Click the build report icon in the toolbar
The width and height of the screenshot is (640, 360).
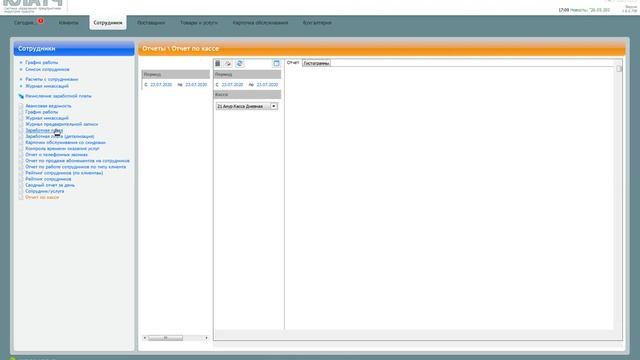pos(218,63)
